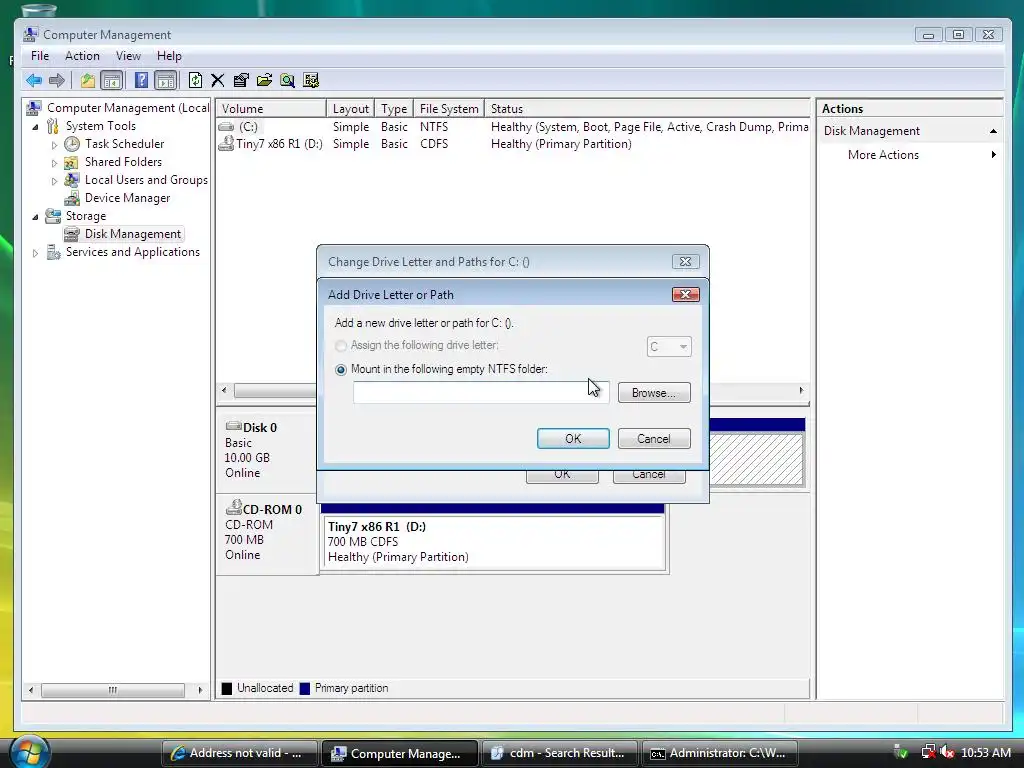Click the Storage icon in the tree
Viewport: 1024px width, 768px height.
53,216
